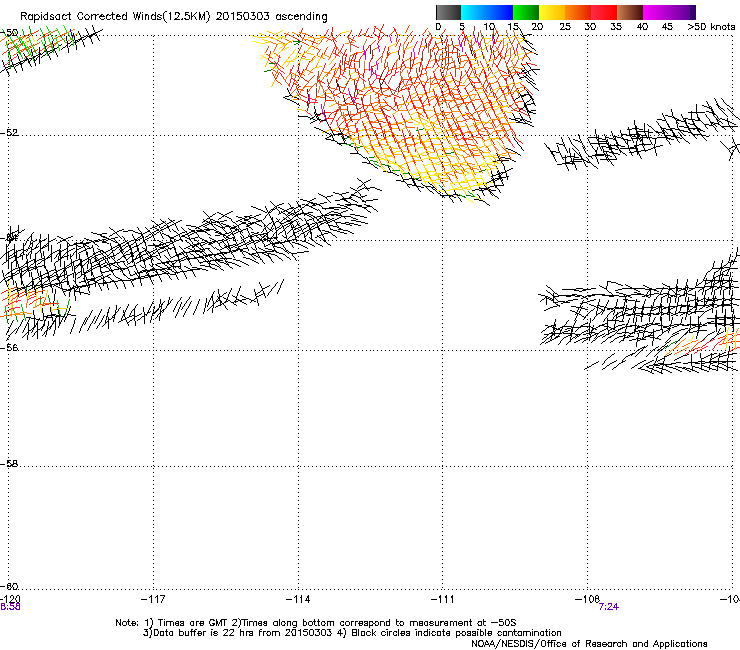Click the -52 latitude axis label
The image size is (740, 650).
(x=9, y=133)
